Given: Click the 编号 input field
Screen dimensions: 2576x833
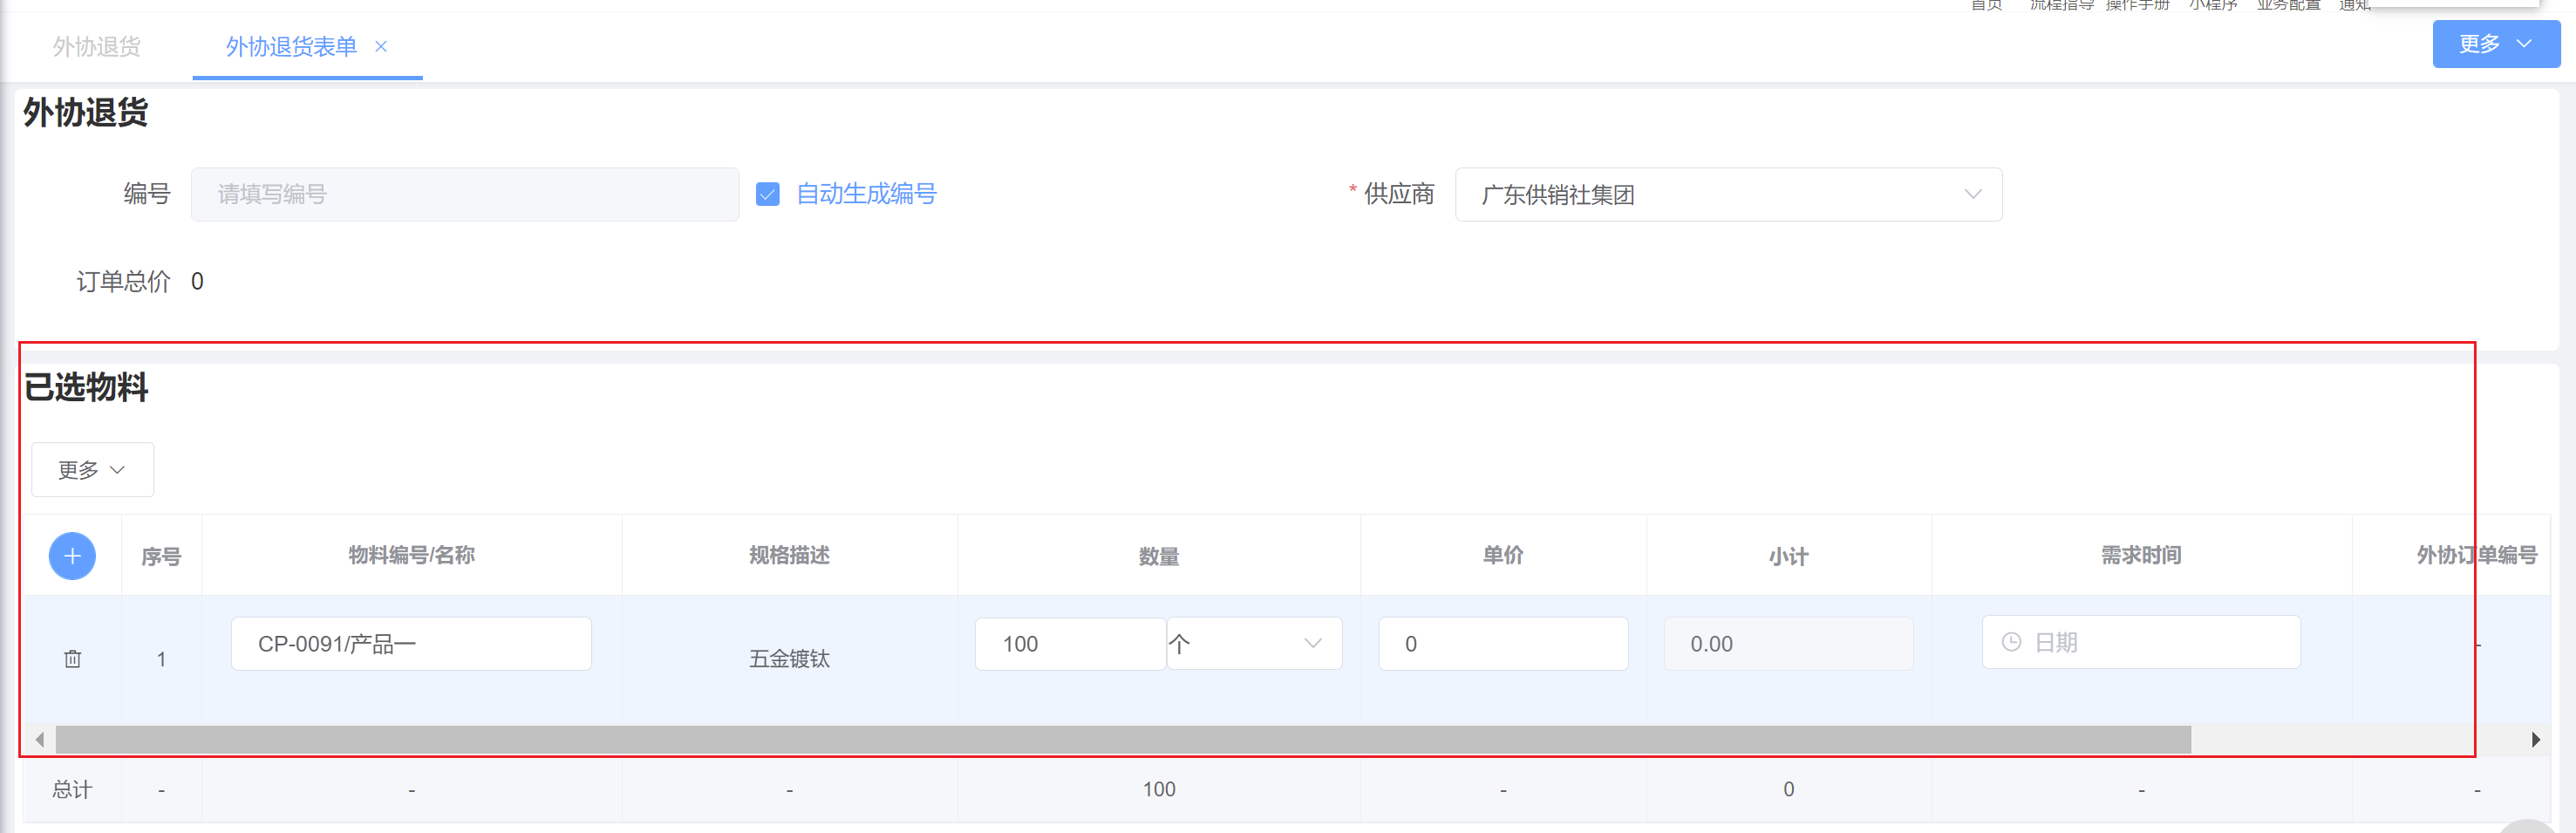Looking at the screenshot, I should [x=465, y=195].
